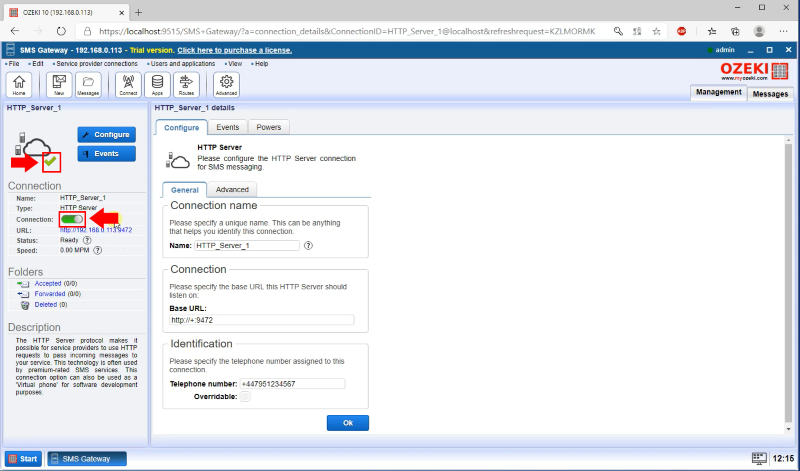Open the browser settings ellipsis menu
This screenshot has width=800, height=471.
pos(784,31)
